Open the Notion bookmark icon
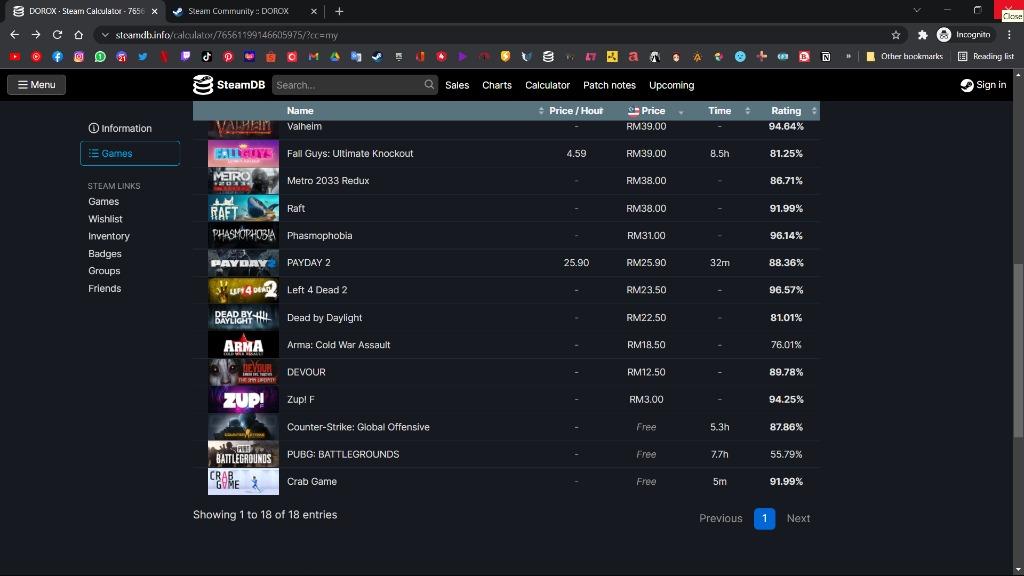Image resolution: width=1024 pixels, height=576 pixels. [x=825, y=57]
